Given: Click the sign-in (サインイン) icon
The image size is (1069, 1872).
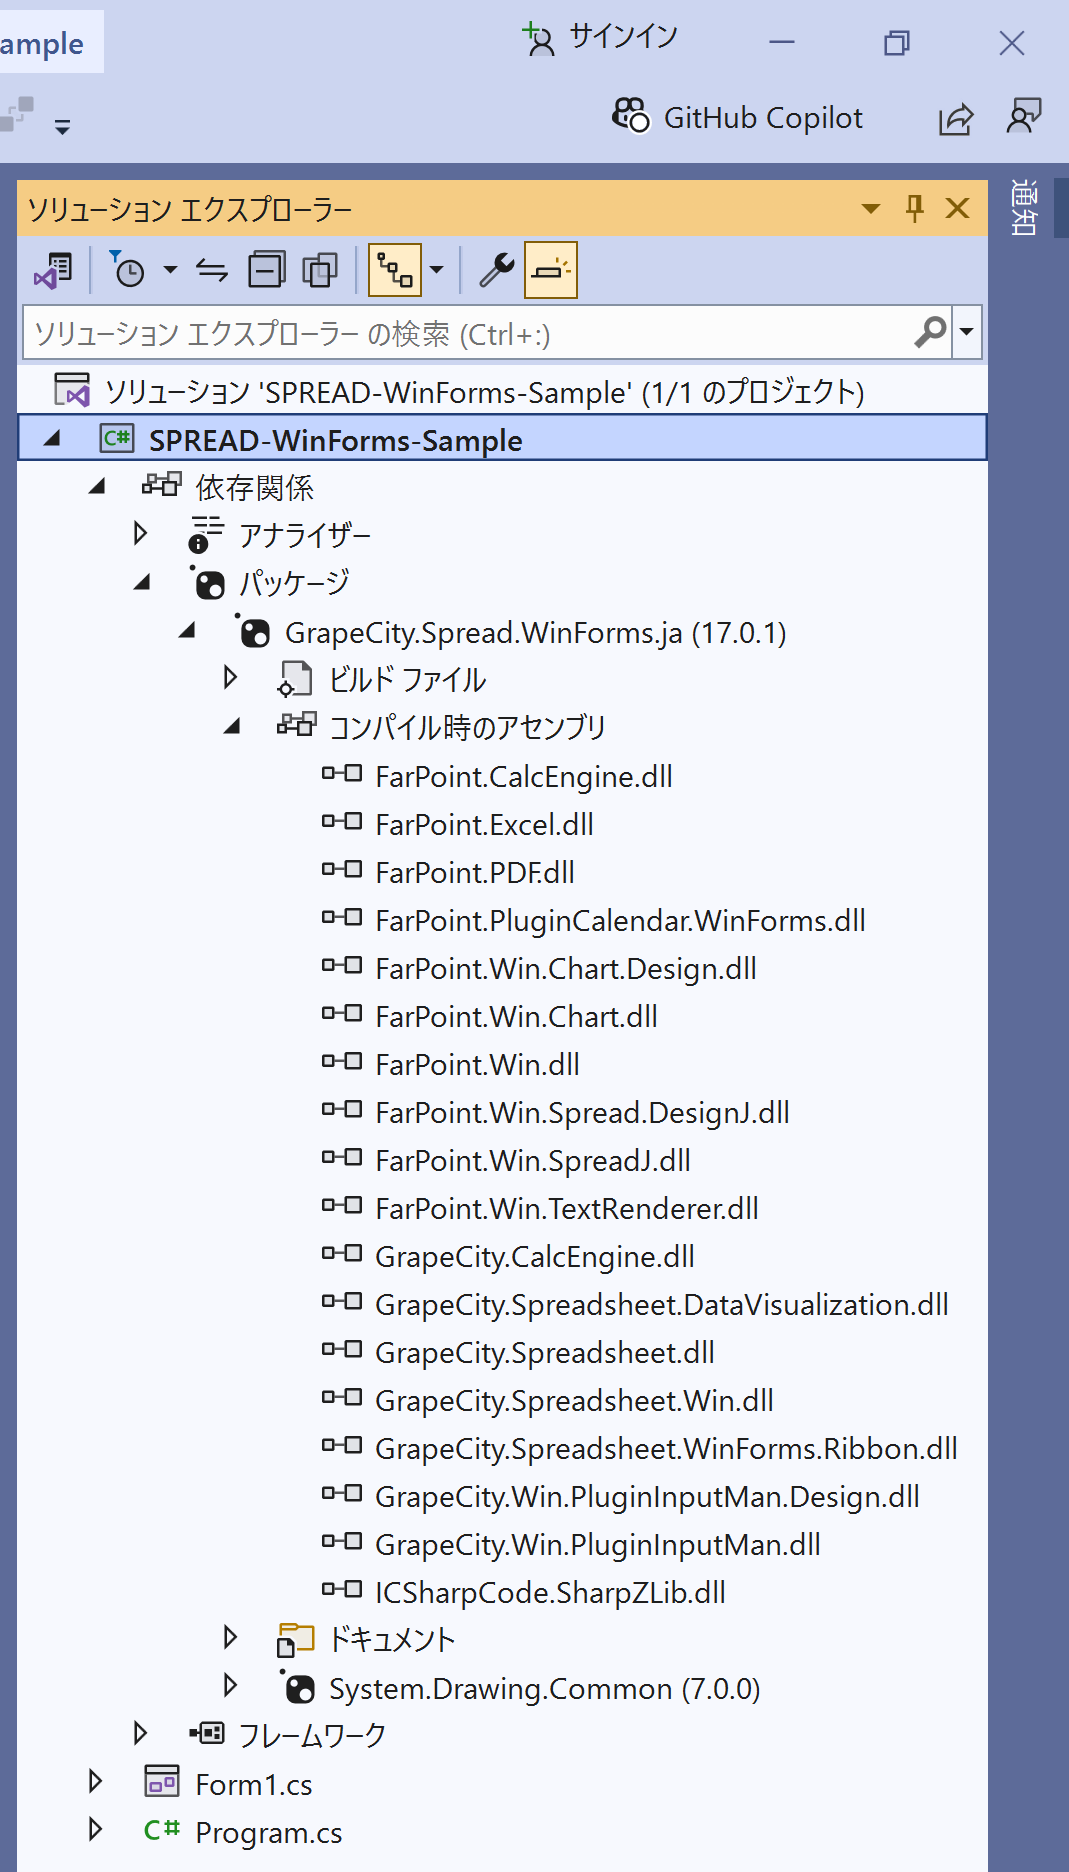Looking at the screenshot, I should (x=539, y=39).
